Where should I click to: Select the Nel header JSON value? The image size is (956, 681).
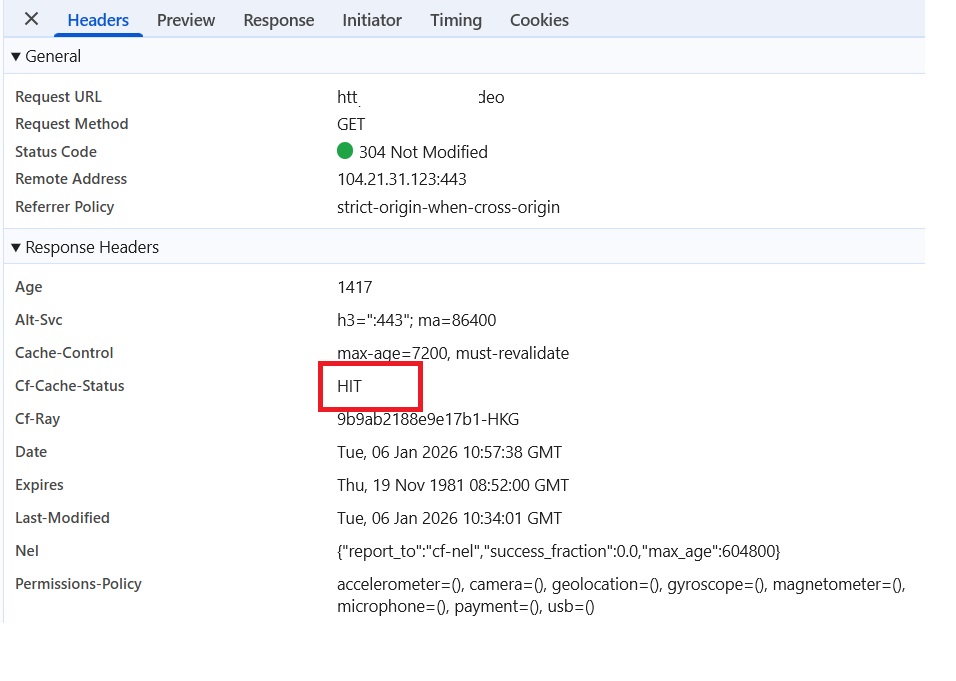[558, 551]
